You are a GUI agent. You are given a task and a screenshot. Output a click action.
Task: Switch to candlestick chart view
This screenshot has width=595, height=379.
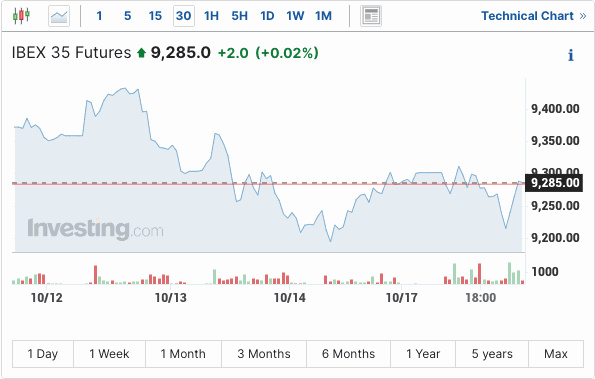tap(21, 16)
